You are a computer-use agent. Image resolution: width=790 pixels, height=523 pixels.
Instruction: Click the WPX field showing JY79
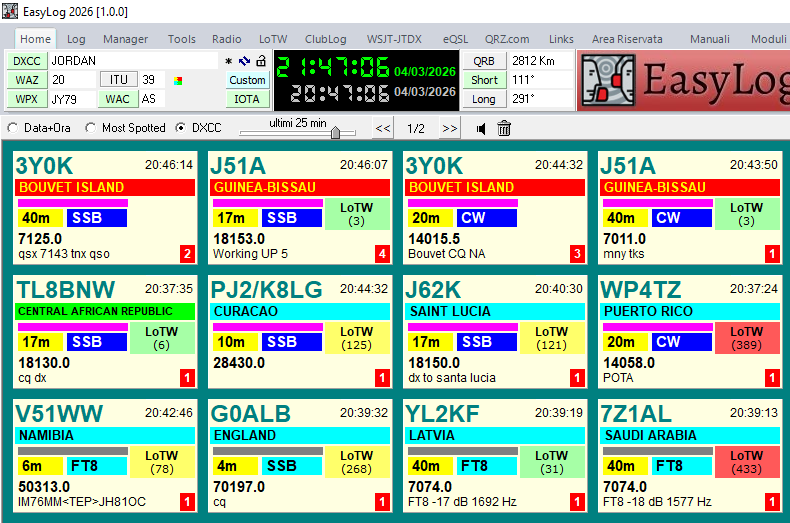pyautogui.click(x=73, y=99)
